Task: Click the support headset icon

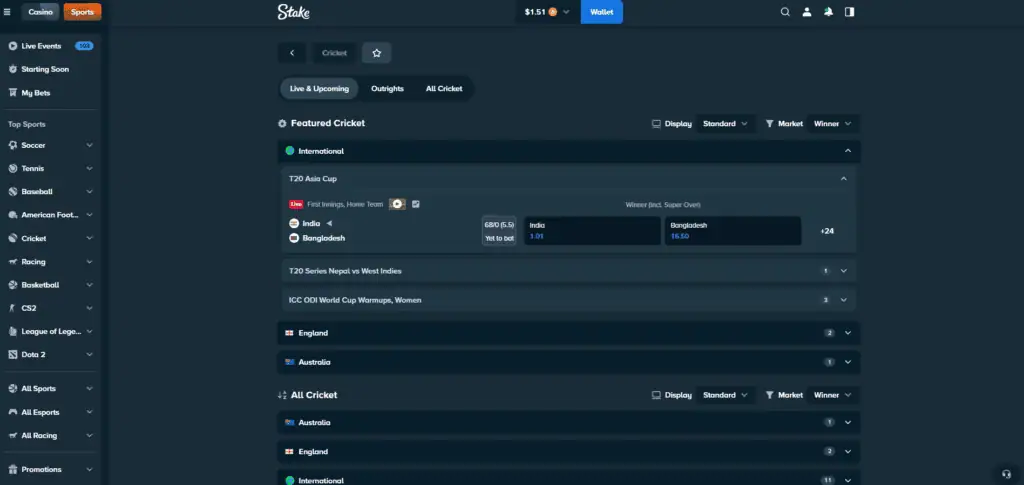Action: coord(1006,473)
